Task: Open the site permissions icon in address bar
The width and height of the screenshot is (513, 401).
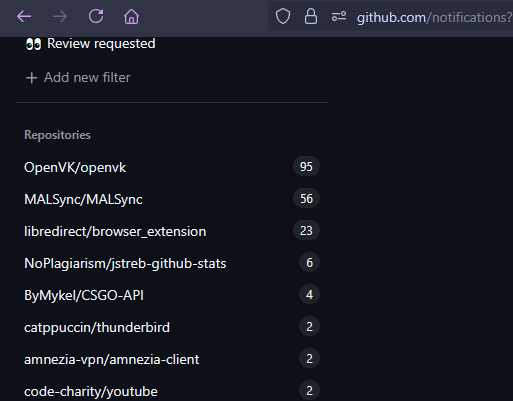Action: pos(339,16)
